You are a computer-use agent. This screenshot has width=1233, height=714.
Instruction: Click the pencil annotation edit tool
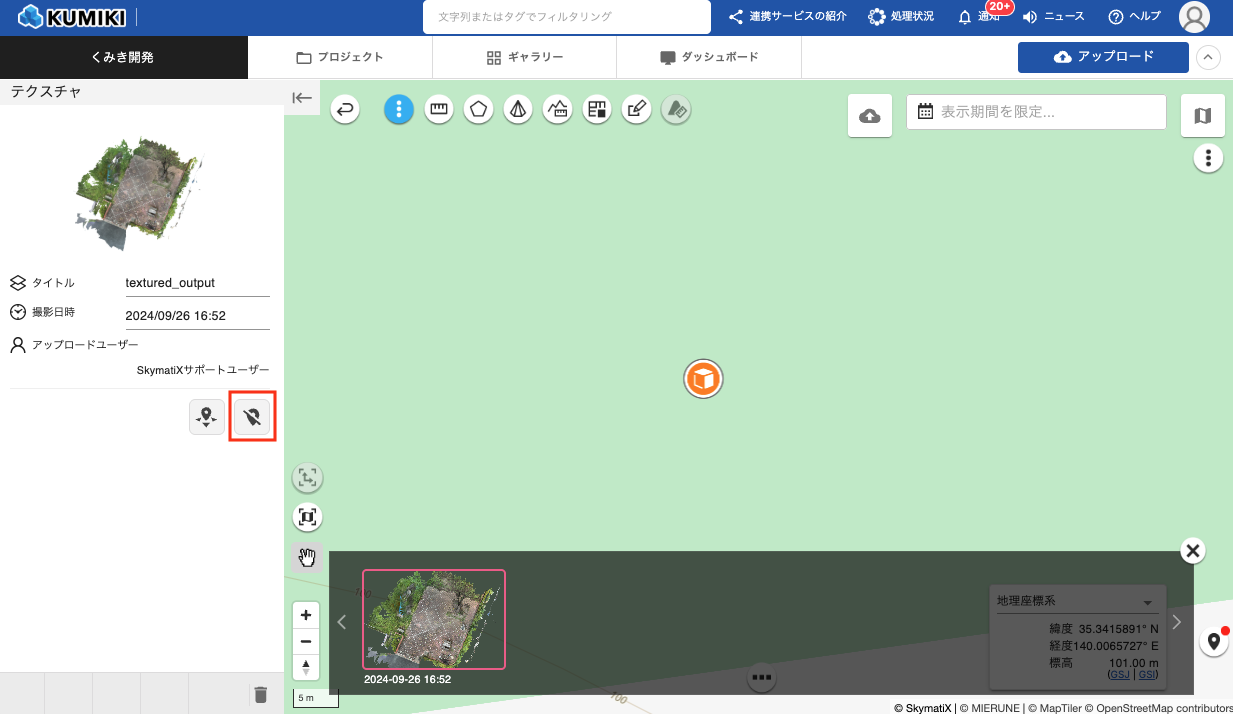click(x=637, y=110)
